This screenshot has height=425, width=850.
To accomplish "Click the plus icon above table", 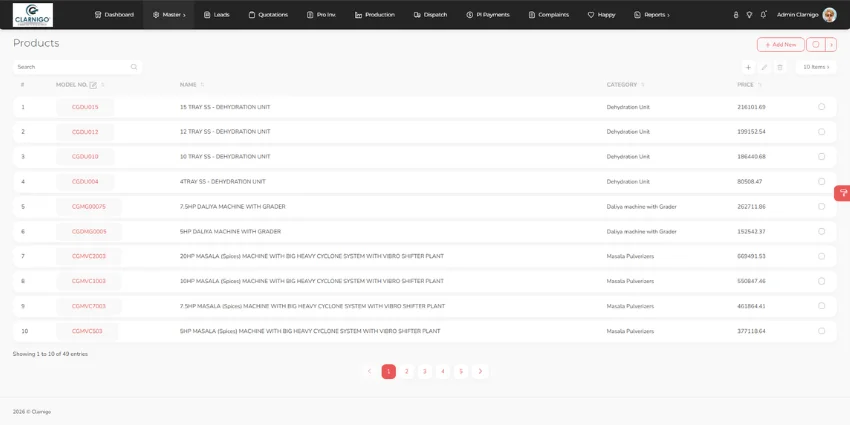I will tap(748, 67).
